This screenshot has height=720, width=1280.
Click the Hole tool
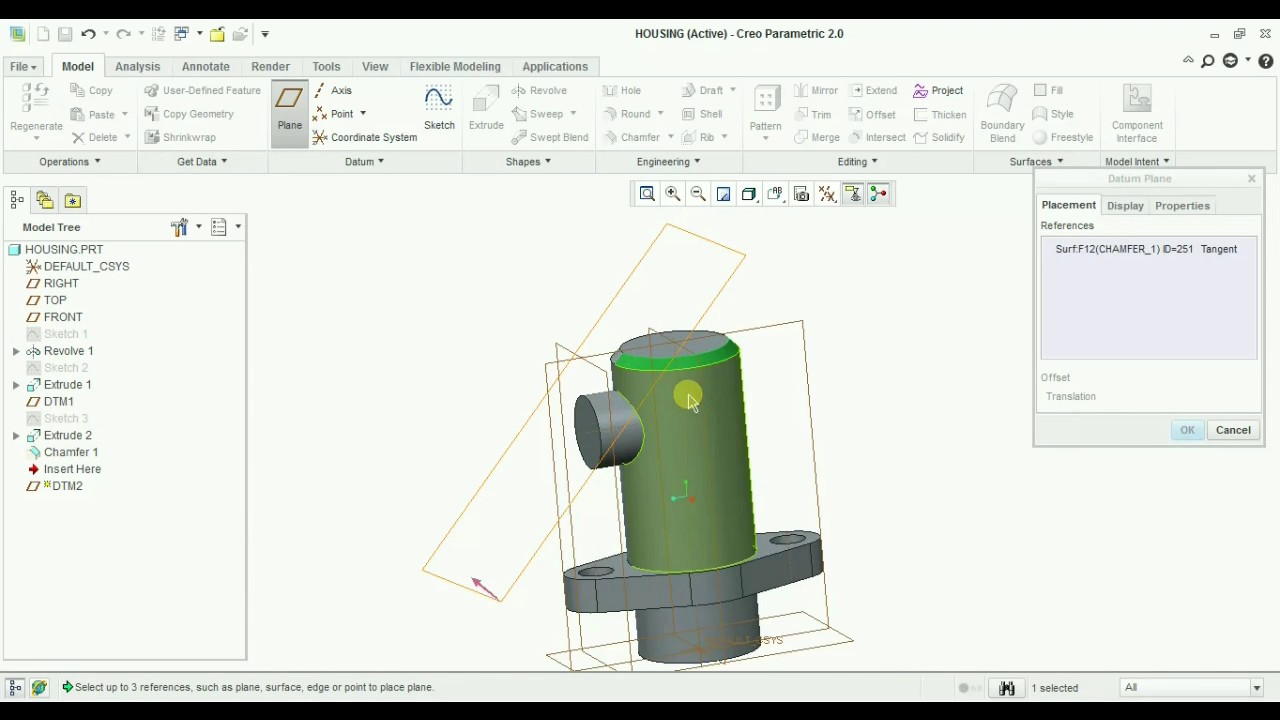point(622,90)
